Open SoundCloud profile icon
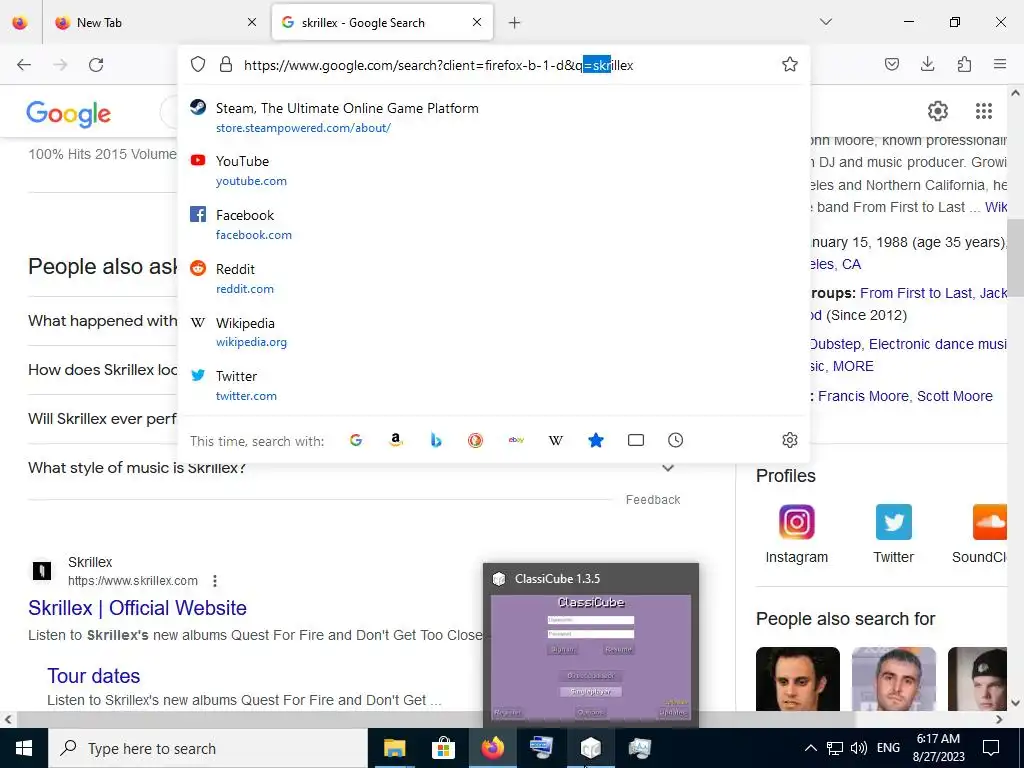 coord(989,522)
